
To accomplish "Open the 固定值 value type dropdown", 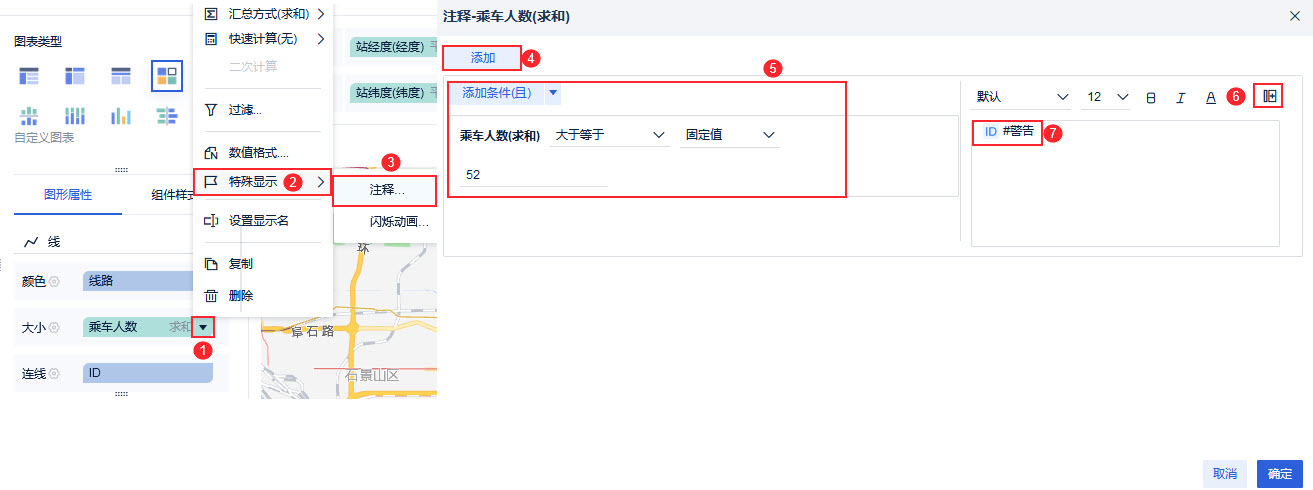I will coord(730,135).
